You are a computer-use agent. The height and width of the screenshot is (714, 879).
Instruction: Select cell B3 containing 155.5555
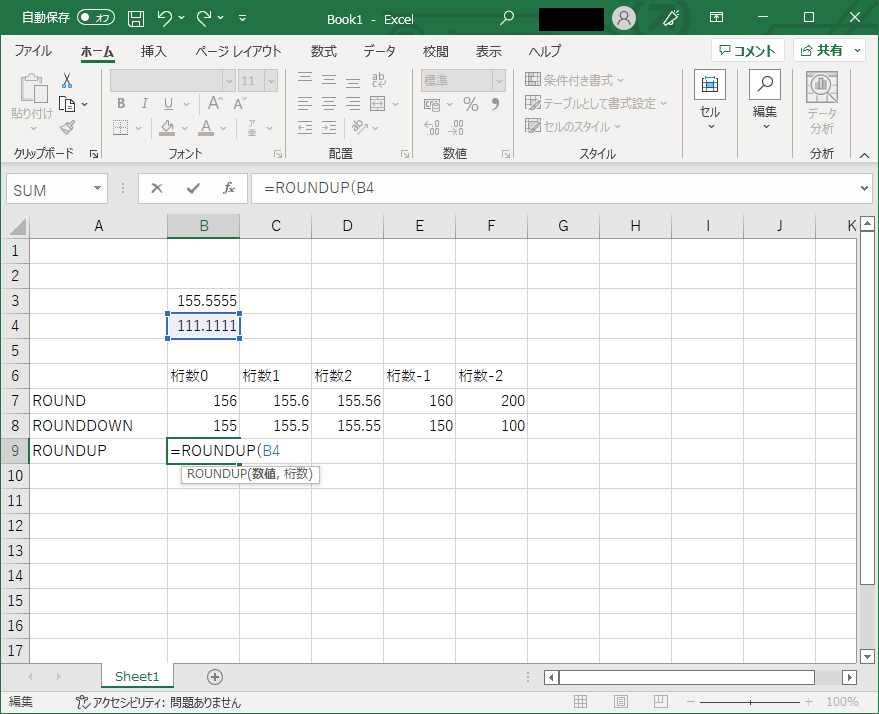[x=203, y=301]
